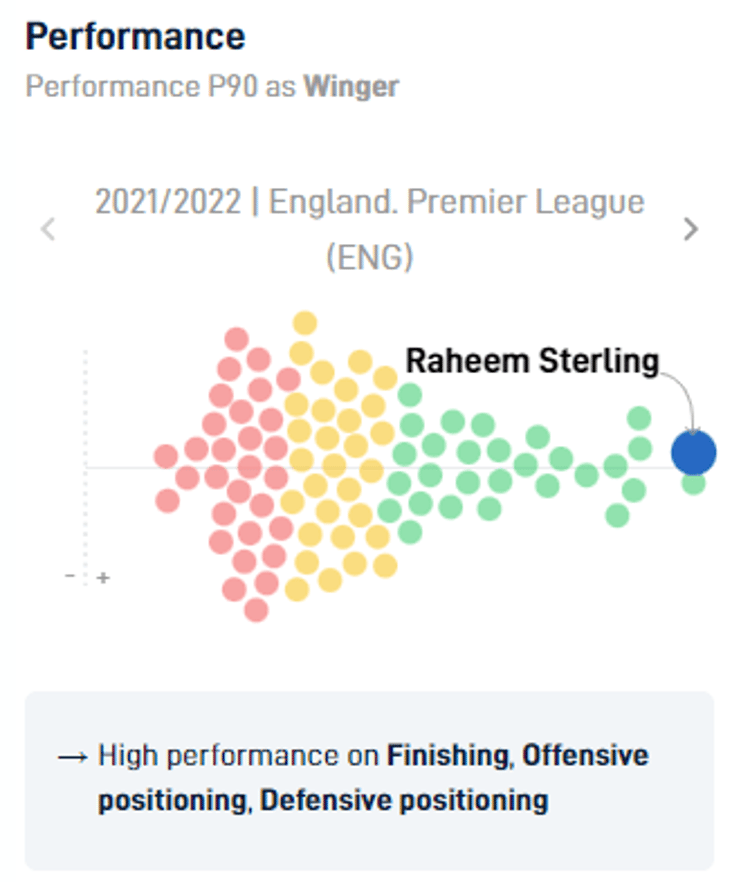Image resolution: width=750 pixels, height=882 pixels.
Task: Click the Performance heading
Action: click(x=138, y=36)
